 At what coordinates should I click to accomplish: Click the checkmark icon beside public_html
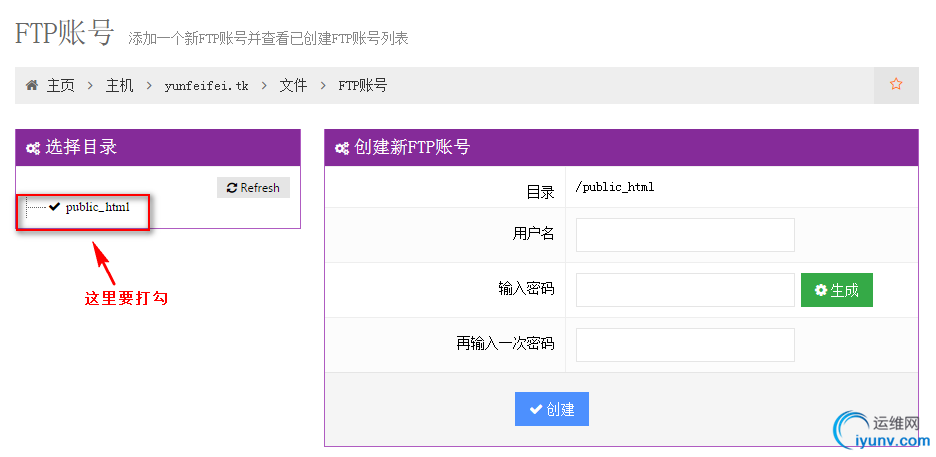tap(54, 206)
